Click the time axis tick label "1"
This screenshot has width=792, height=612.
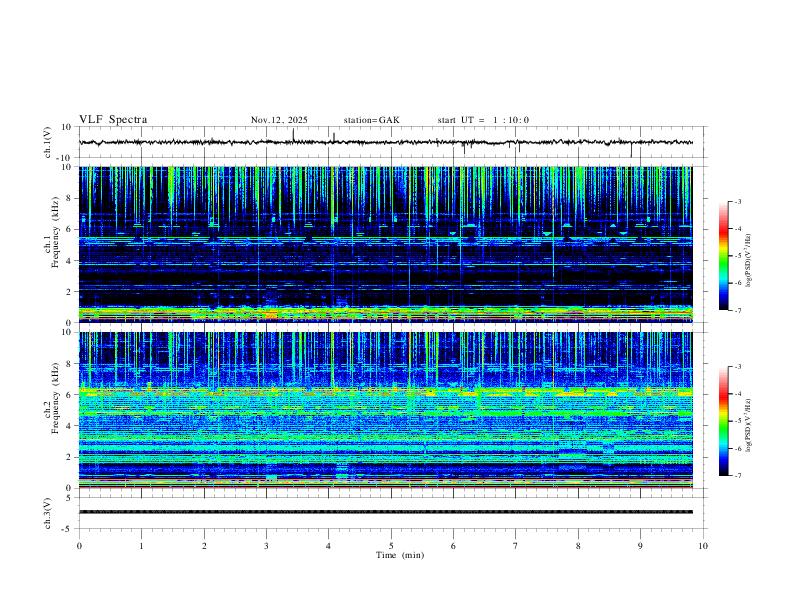(141, 546)
